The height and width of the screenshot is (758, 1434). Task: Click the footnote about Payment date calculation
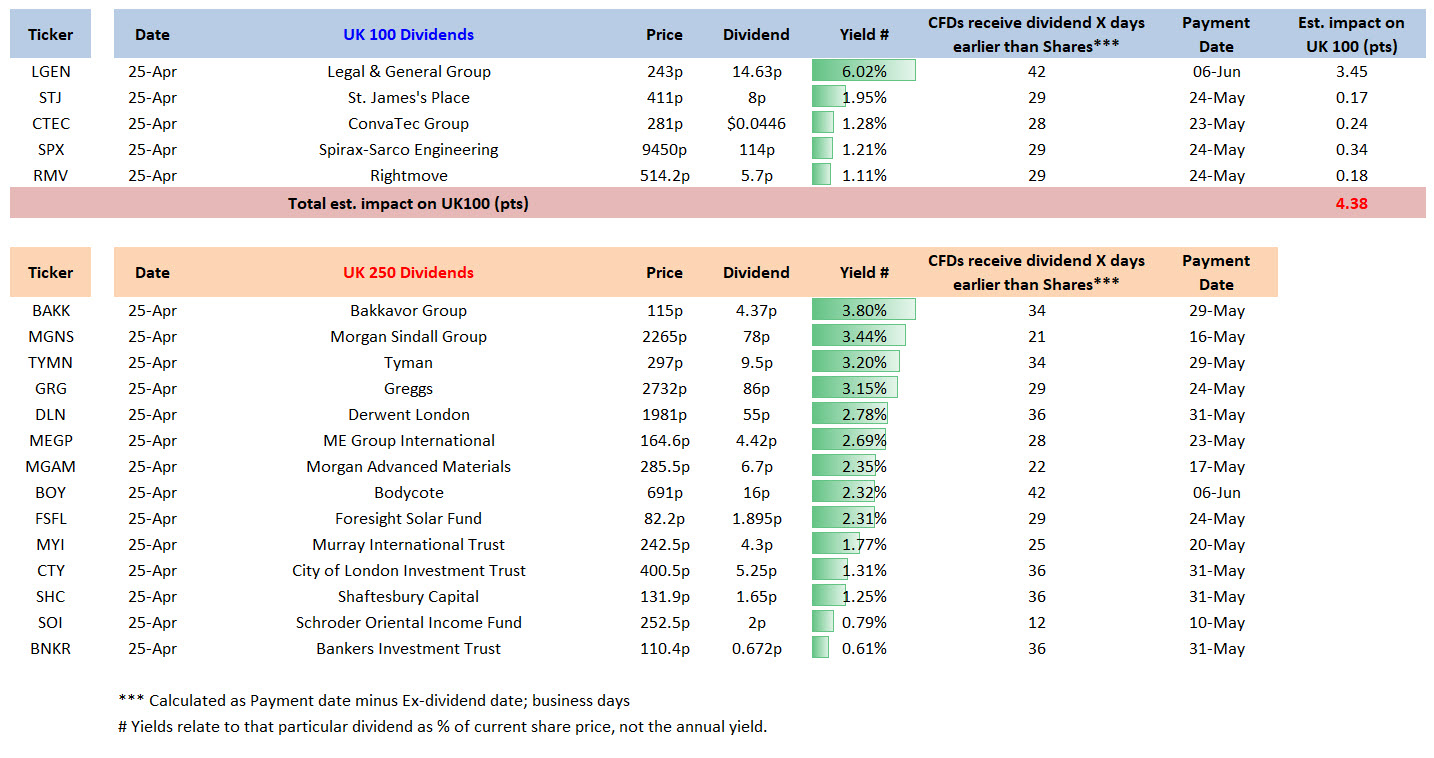click(374, 700)
